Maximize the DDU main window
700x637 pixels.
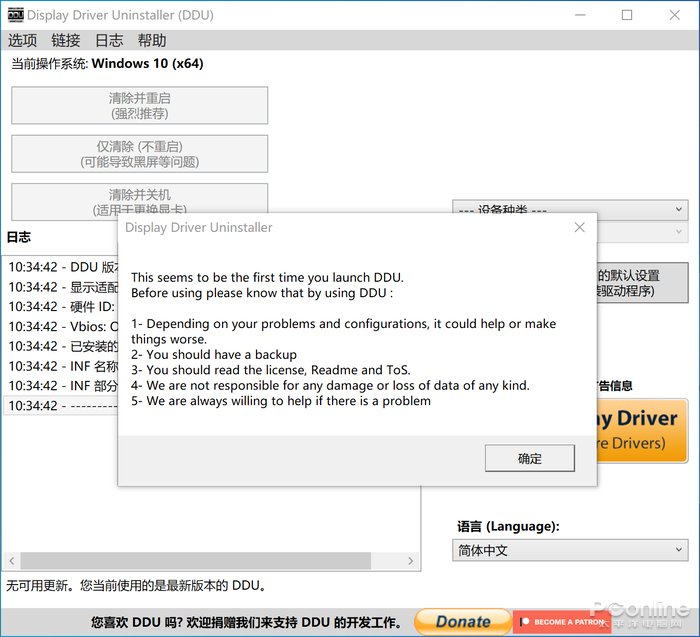[x=627, y=15]
